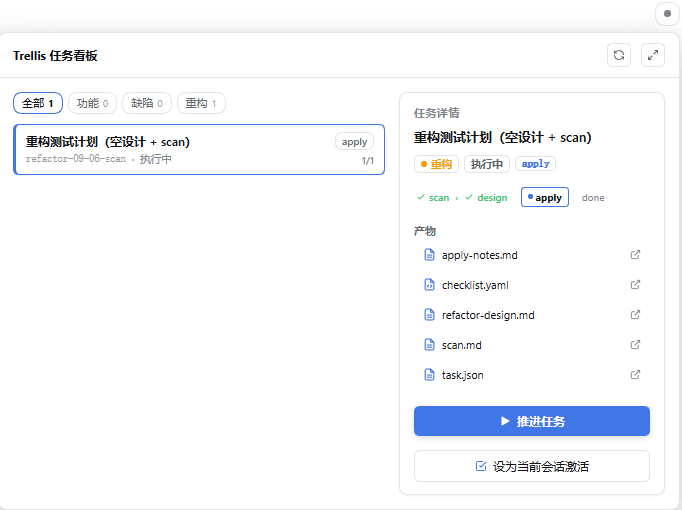Click 设为当前会话激活 button
The height and width of the screenshot is (510, 682).
532,466
